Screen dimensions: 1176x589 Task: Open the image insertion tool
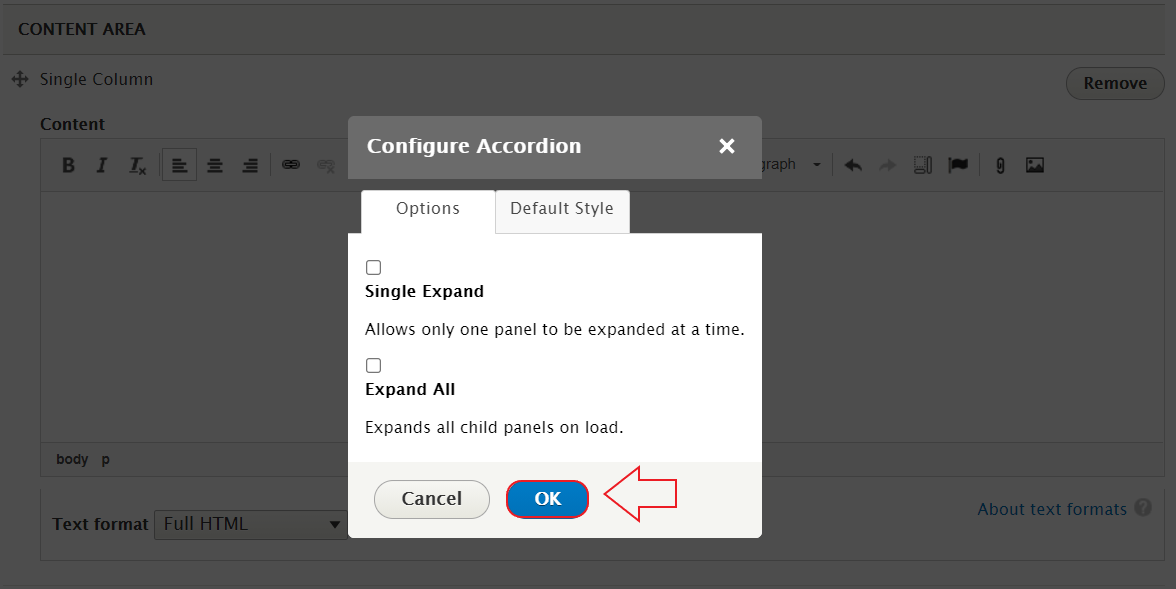click(1034, 164)
